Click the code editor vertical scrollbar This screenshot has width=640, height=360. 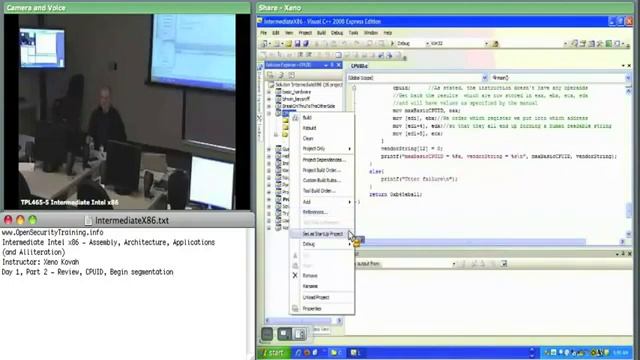[x=629, y=162]
